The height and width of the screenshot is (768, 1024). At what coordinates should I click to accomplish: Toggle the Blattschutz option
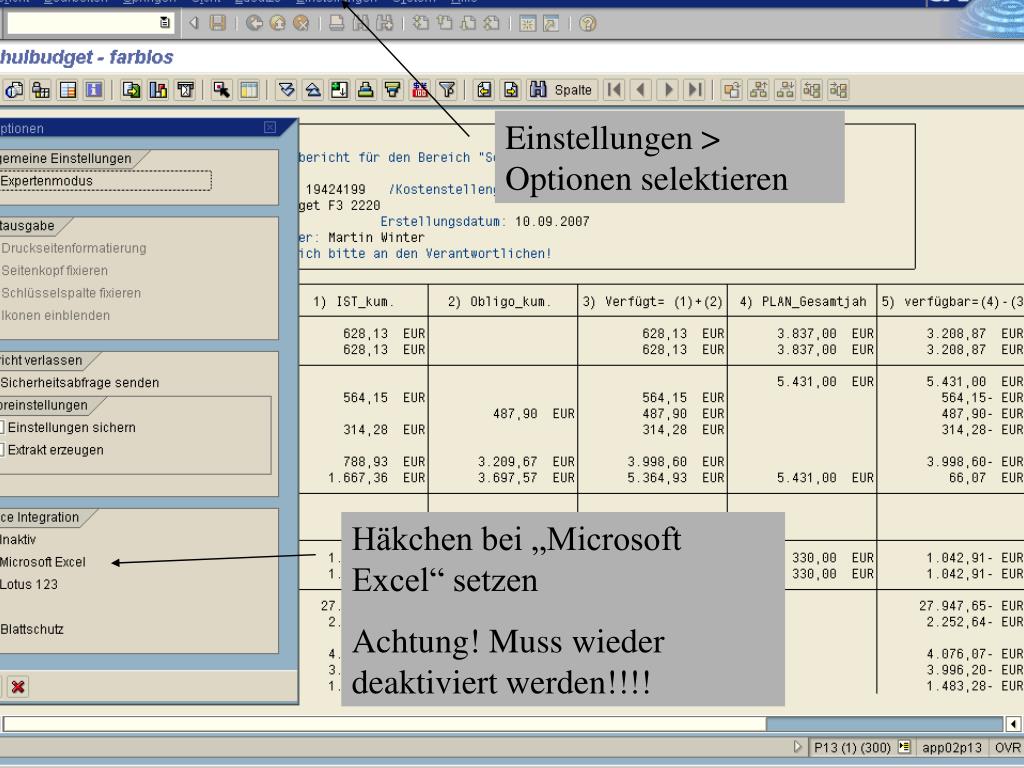pyautogui.click(x=32, y=630)
